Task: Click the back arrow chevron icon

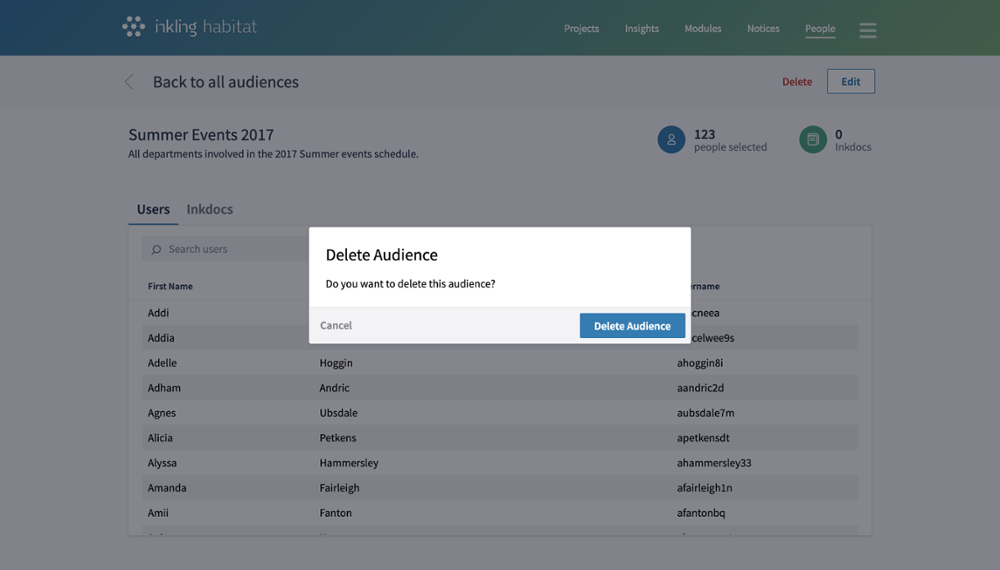Action: pos(129,82)
